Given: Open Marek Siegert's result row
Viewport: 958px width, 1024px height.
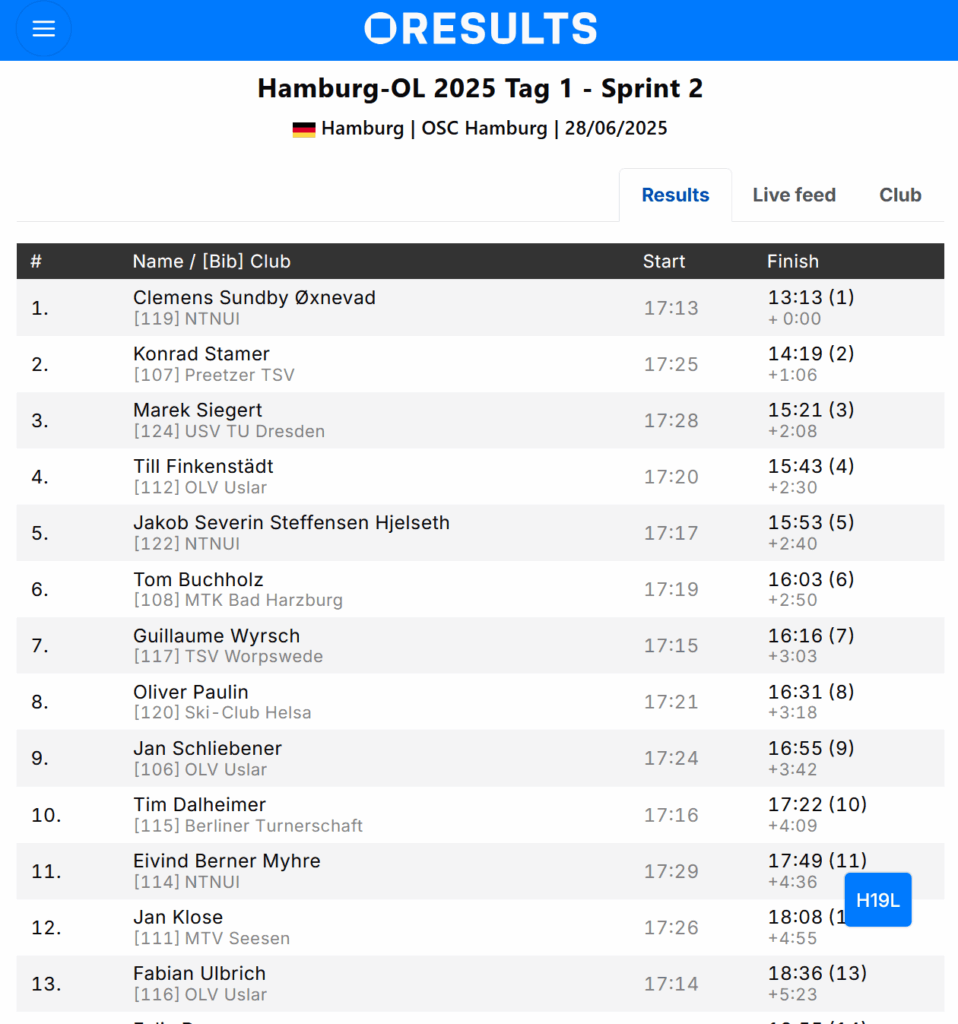Looking at the screenshot, I should tap(480, 420).
